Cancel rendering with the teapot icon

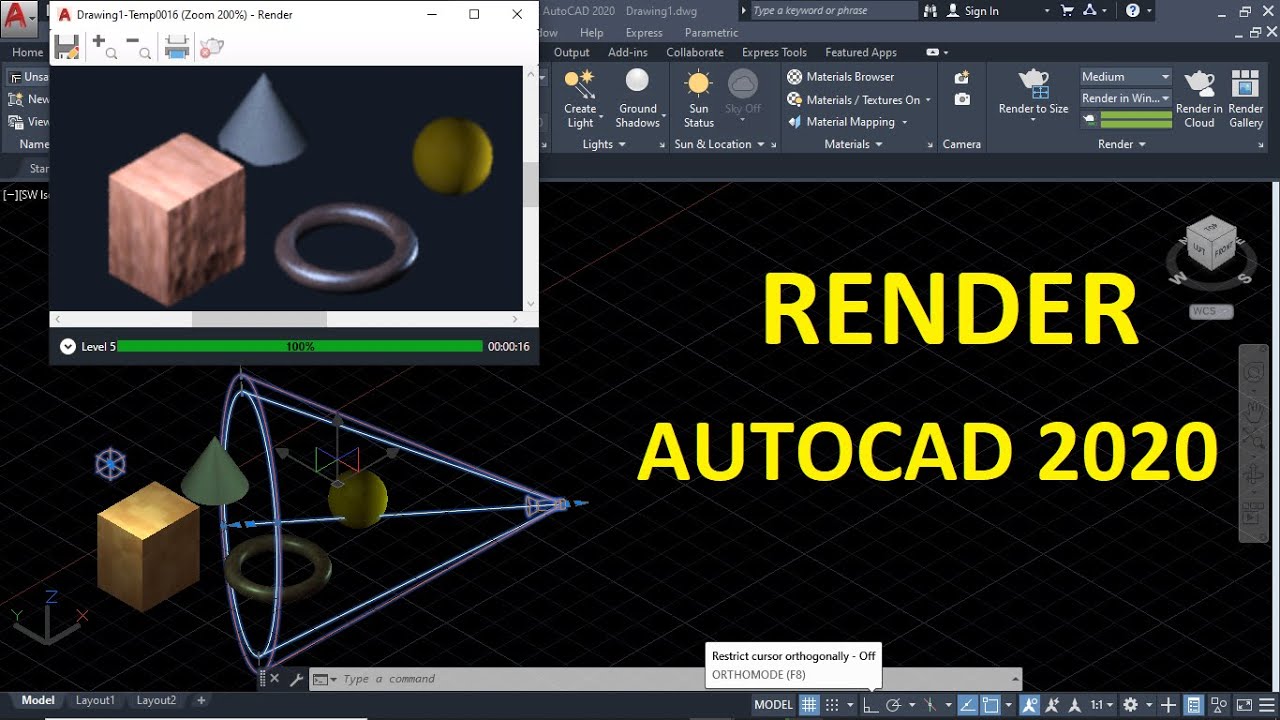(211, 47)
